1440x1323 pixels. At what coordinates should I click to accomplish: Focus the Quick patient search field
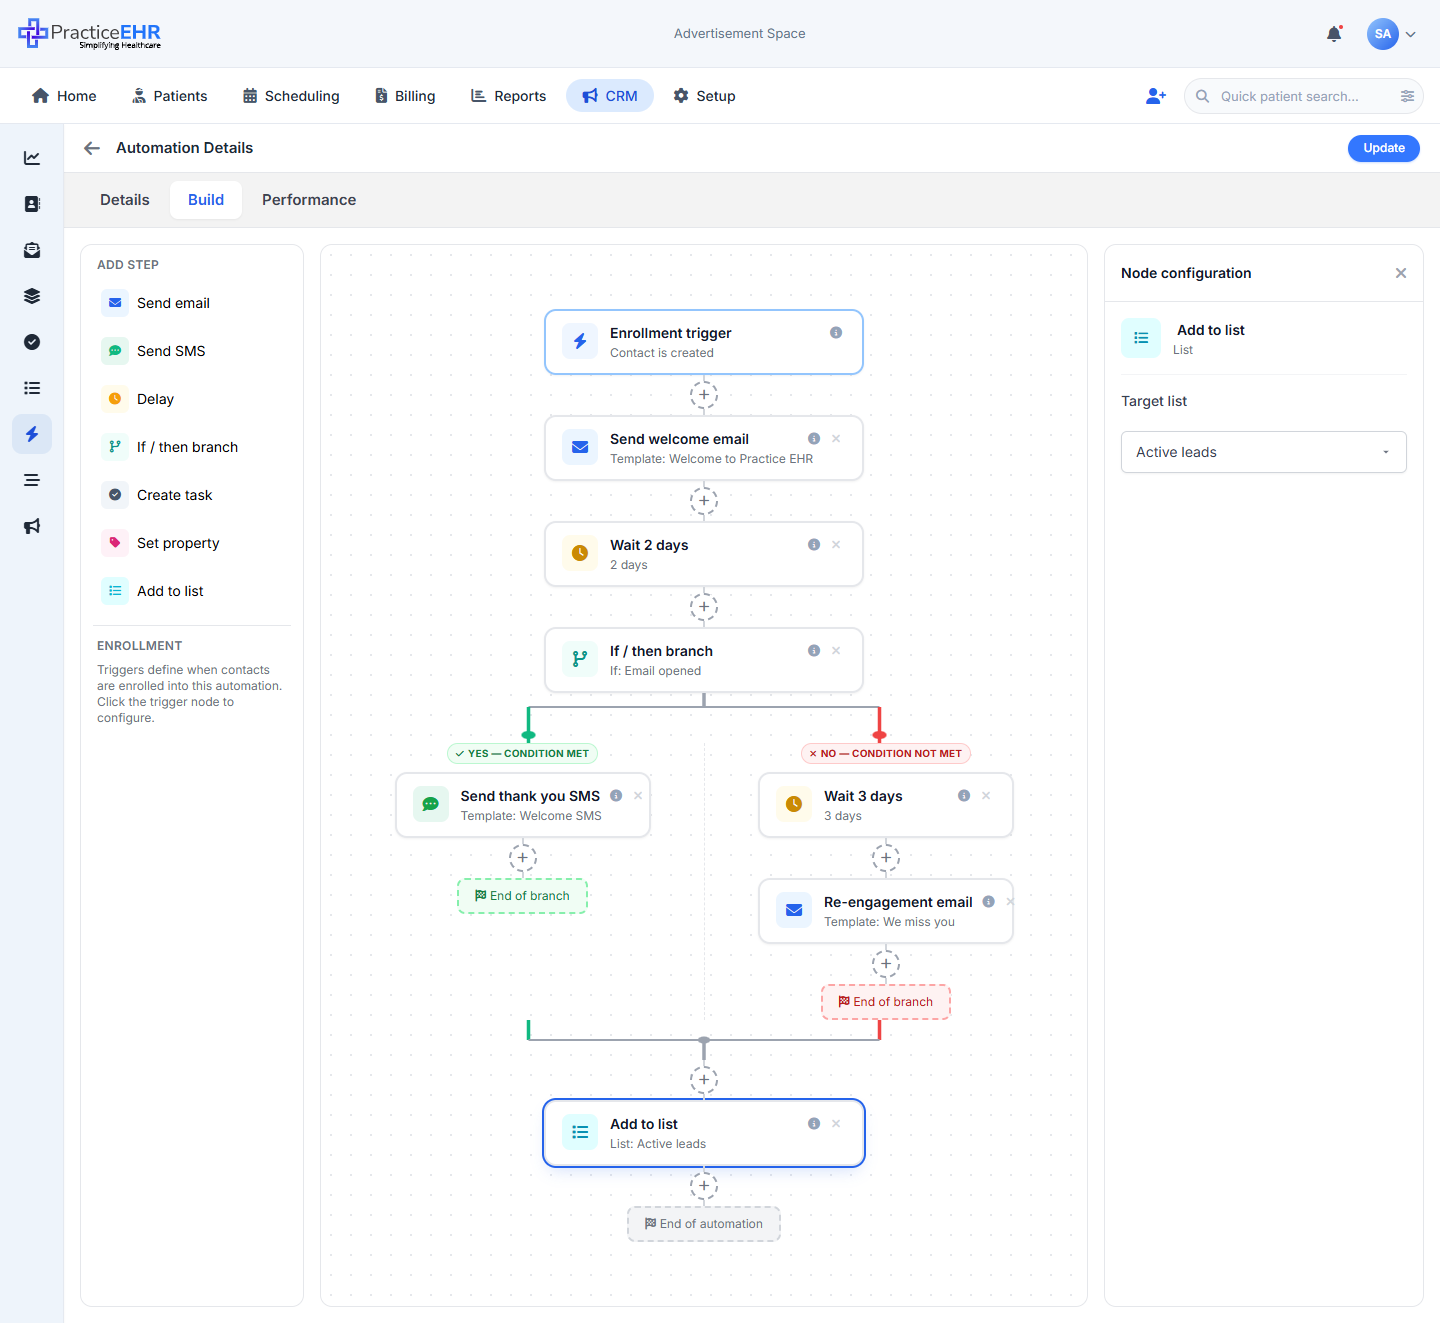(1303, 96)
